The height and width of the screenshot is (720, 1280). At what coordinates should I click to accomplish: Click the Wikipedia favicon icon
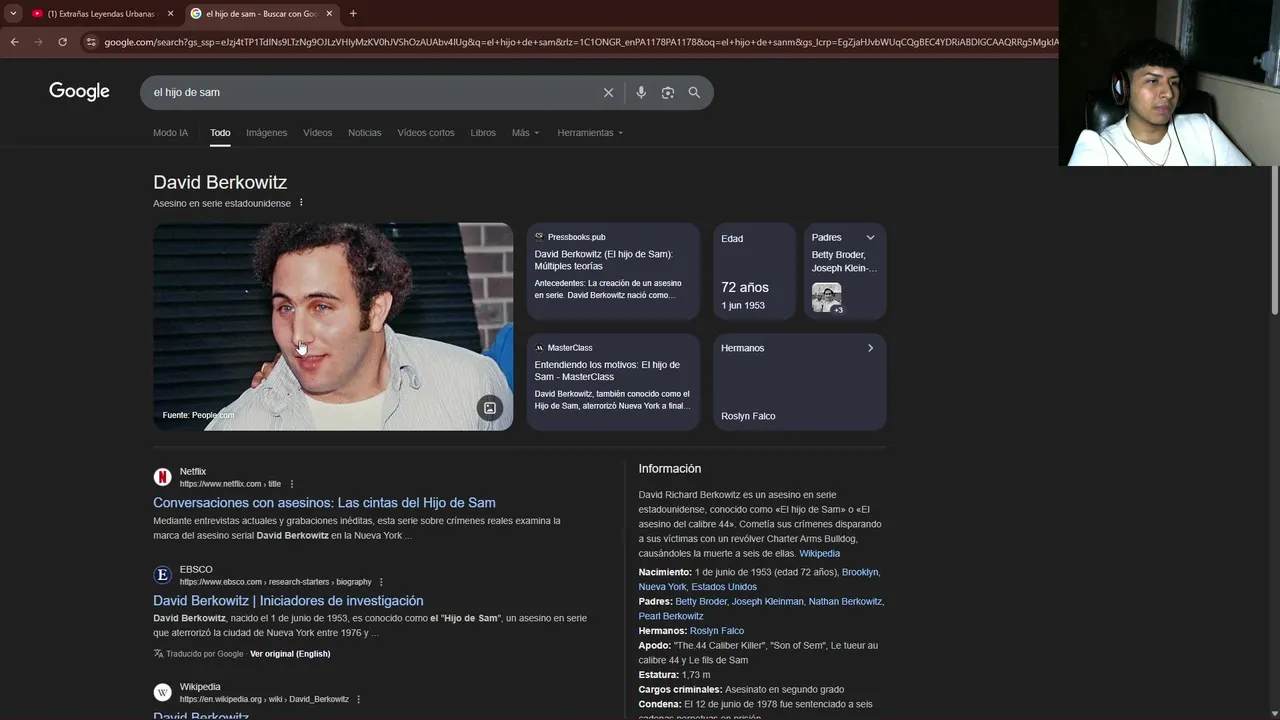tap(162, 692)
